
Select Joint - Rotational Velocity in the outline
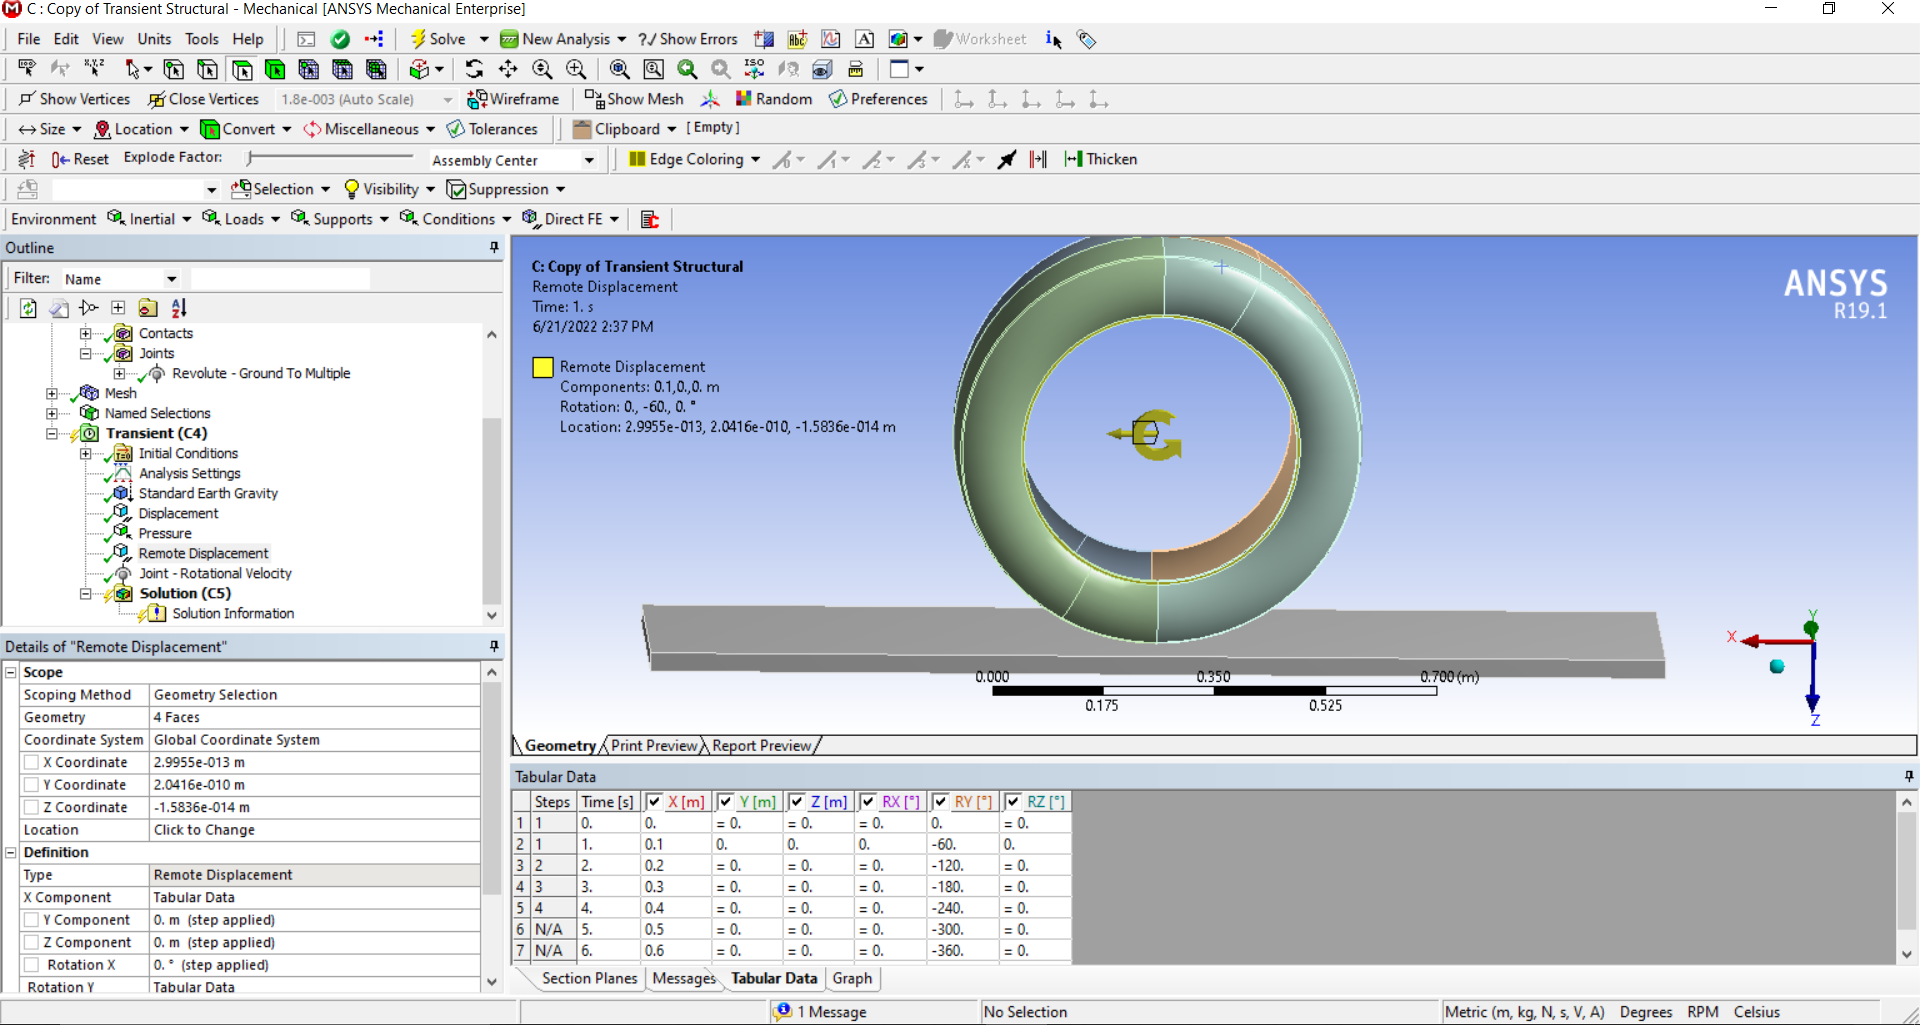(x=215, y=573)
